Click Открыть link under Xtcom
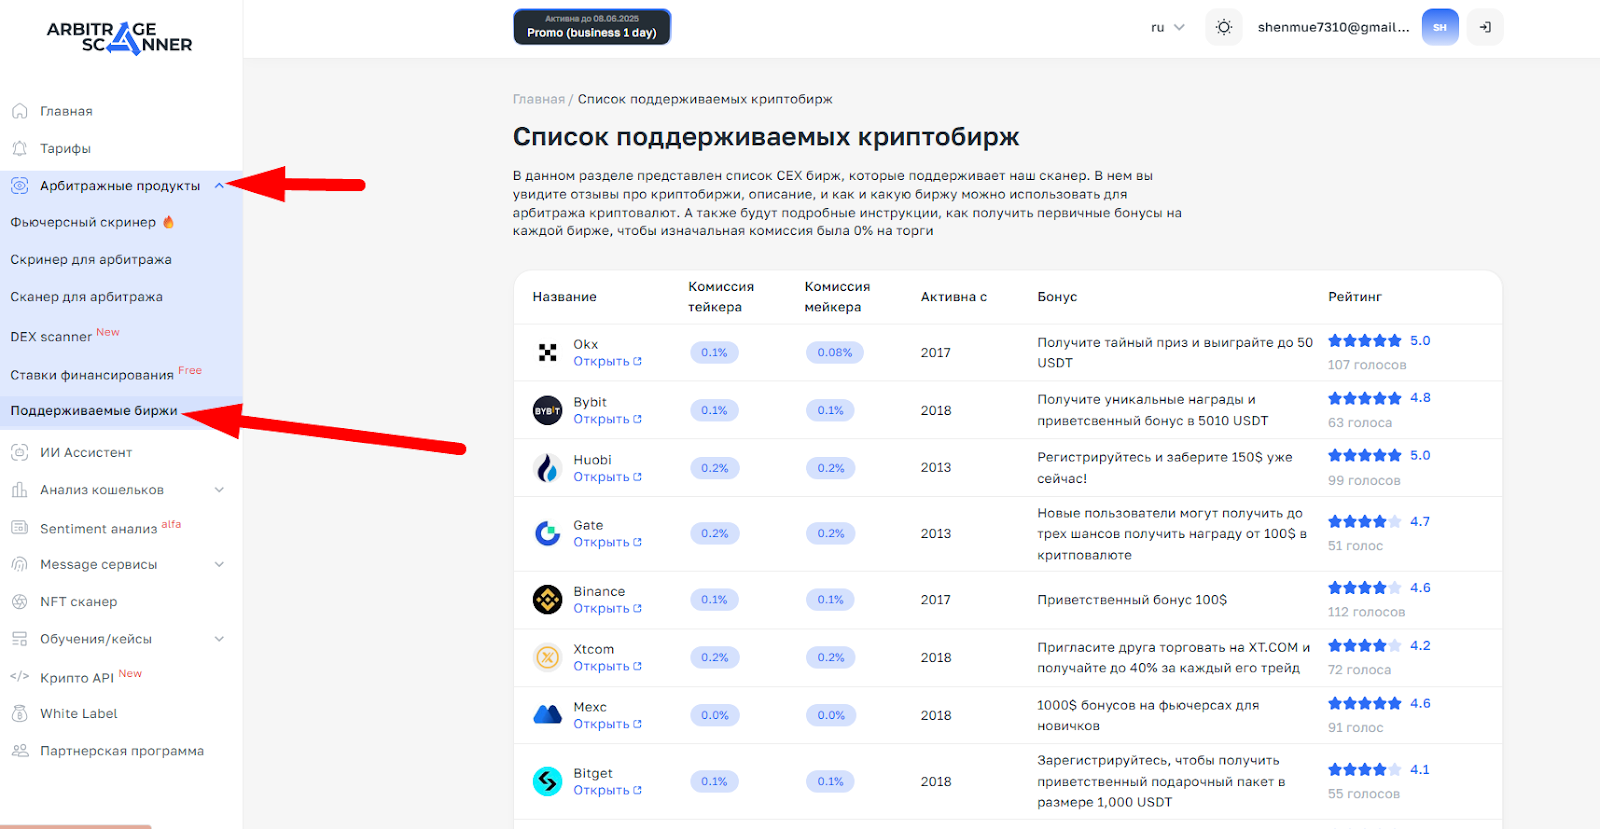Viewport: 1600px width, 829px height. 607,667
